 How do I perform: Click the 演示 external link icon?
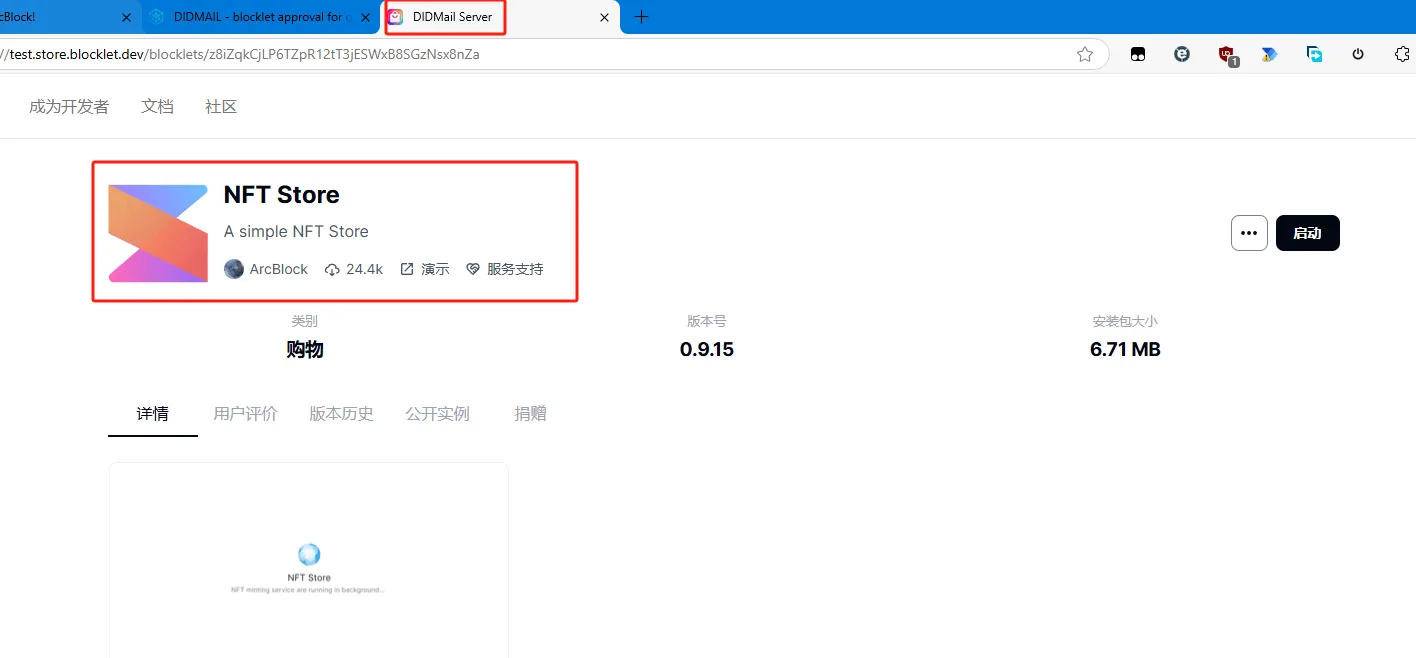[x=407, y=269]
